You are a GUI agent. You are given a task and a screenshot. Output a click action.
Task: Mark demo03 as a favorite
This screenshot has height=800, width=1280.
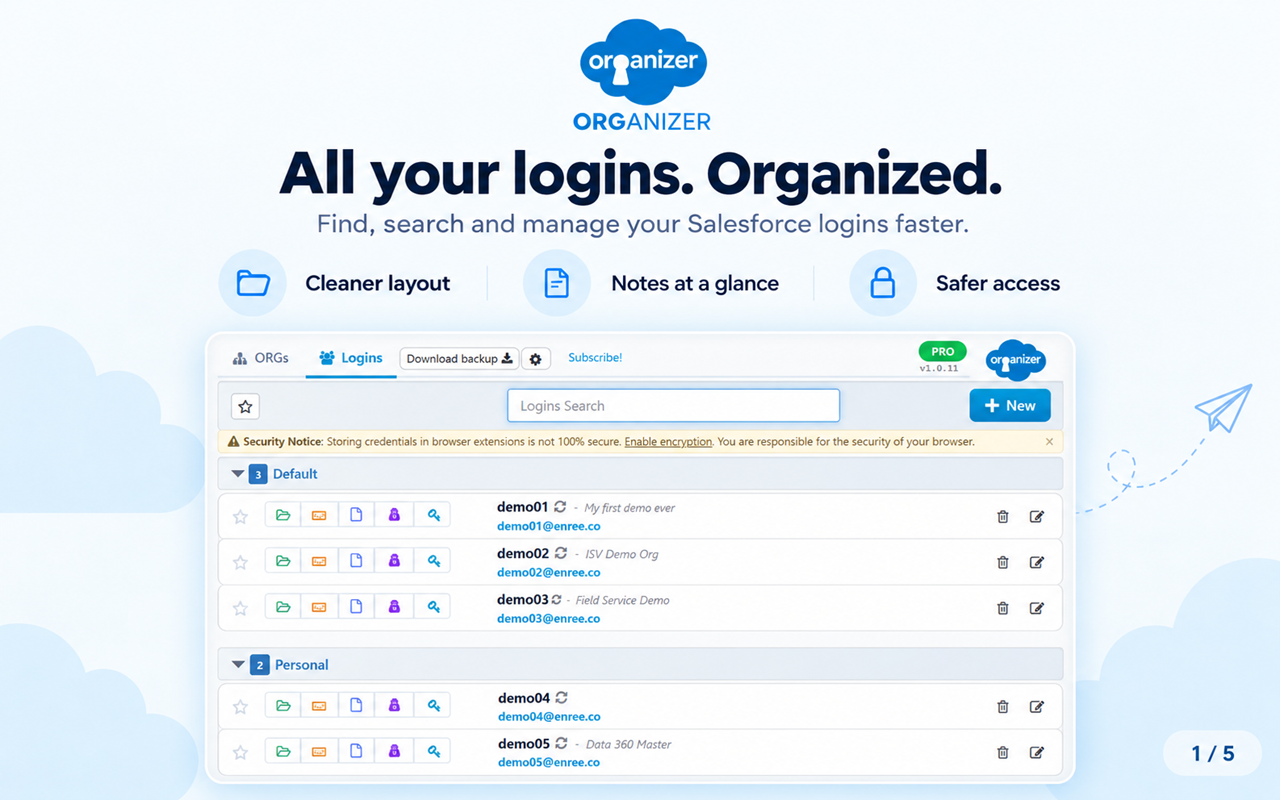(240, 608)
